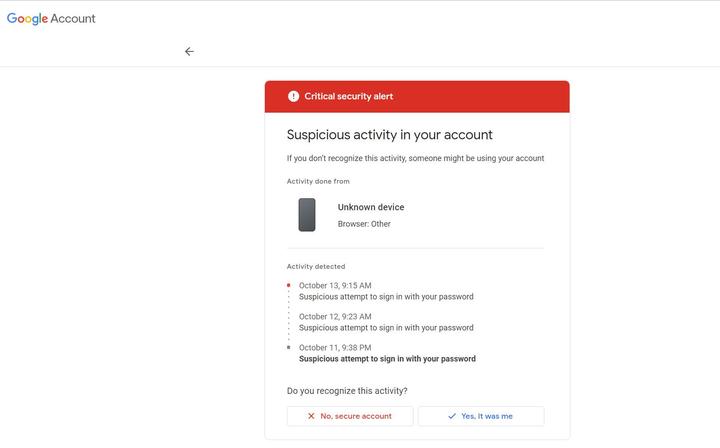Click the gray dot marker for October 11

coord(288,347)
